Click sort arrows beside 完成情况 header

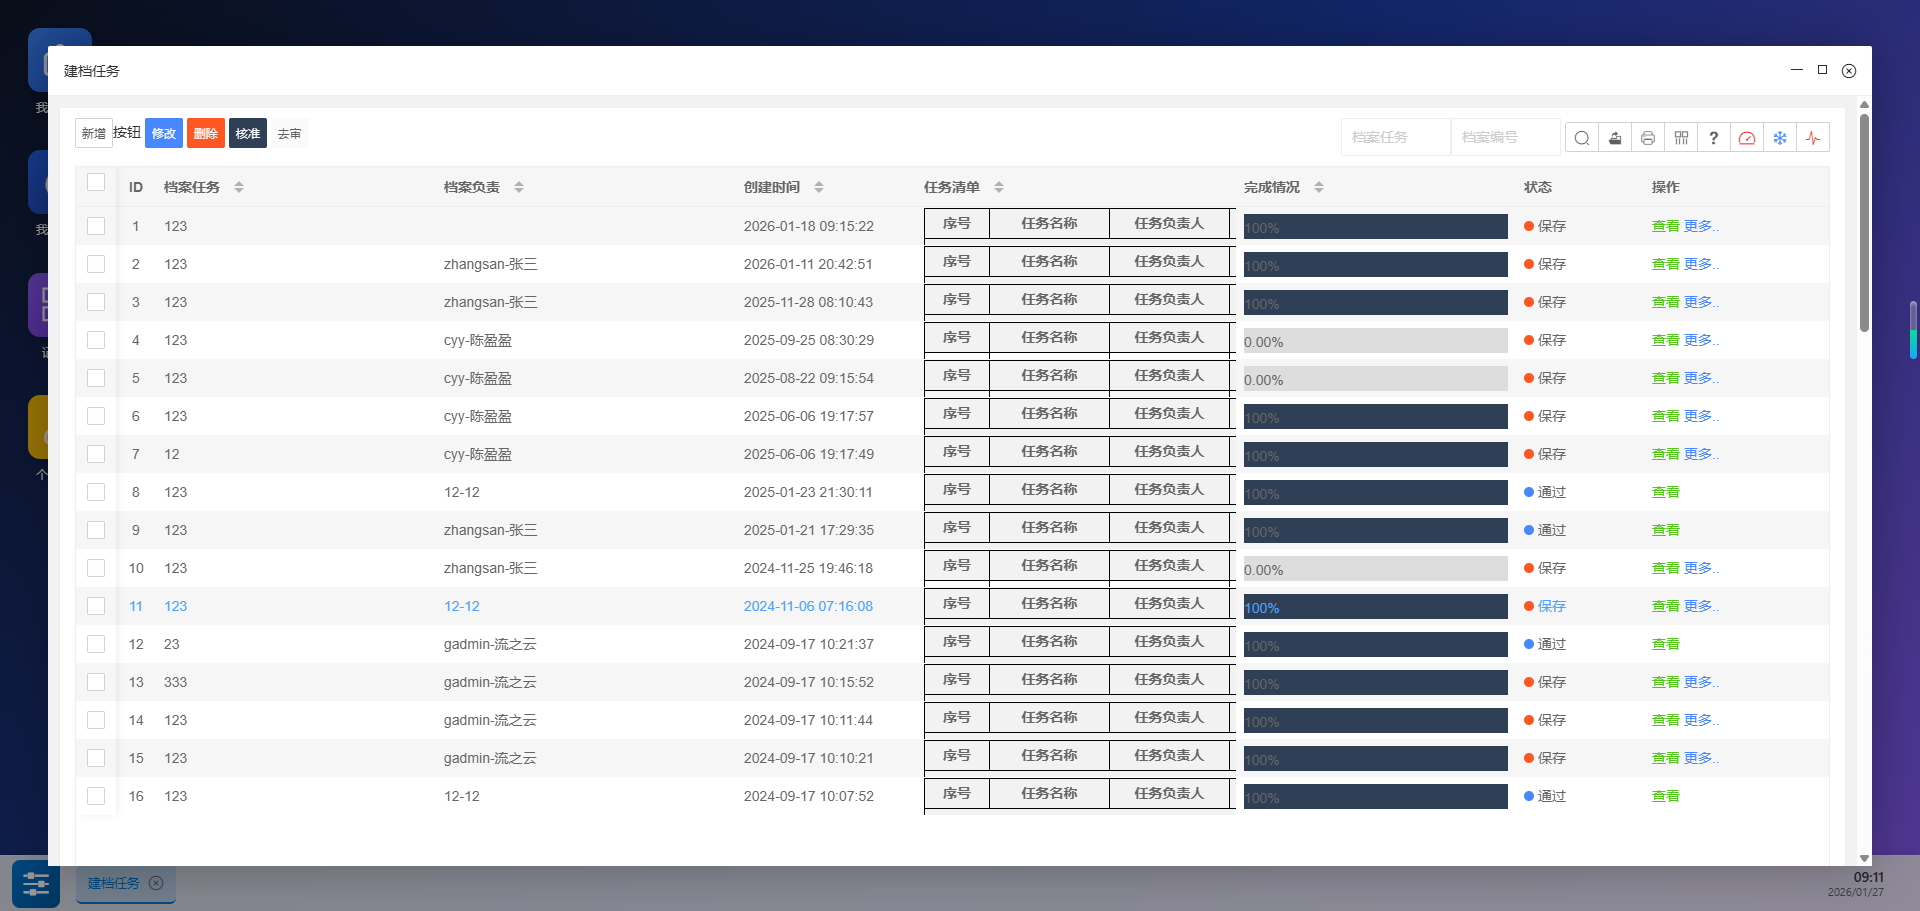point(1318,187)
